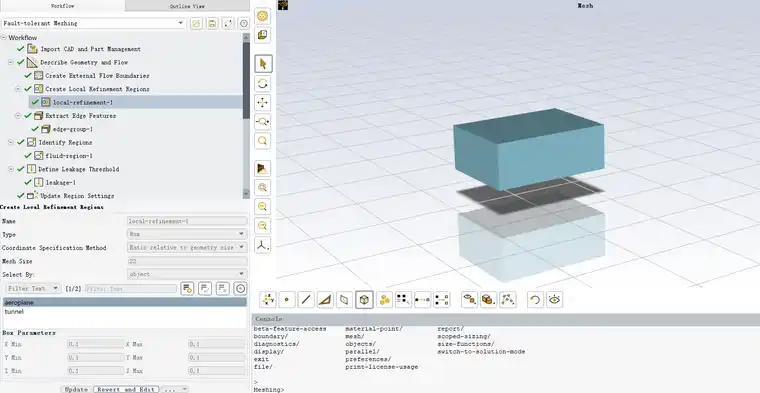This screenshot has height=393, width=760.
Task: Switch to the Outline View tab
Action: (187, 6)
